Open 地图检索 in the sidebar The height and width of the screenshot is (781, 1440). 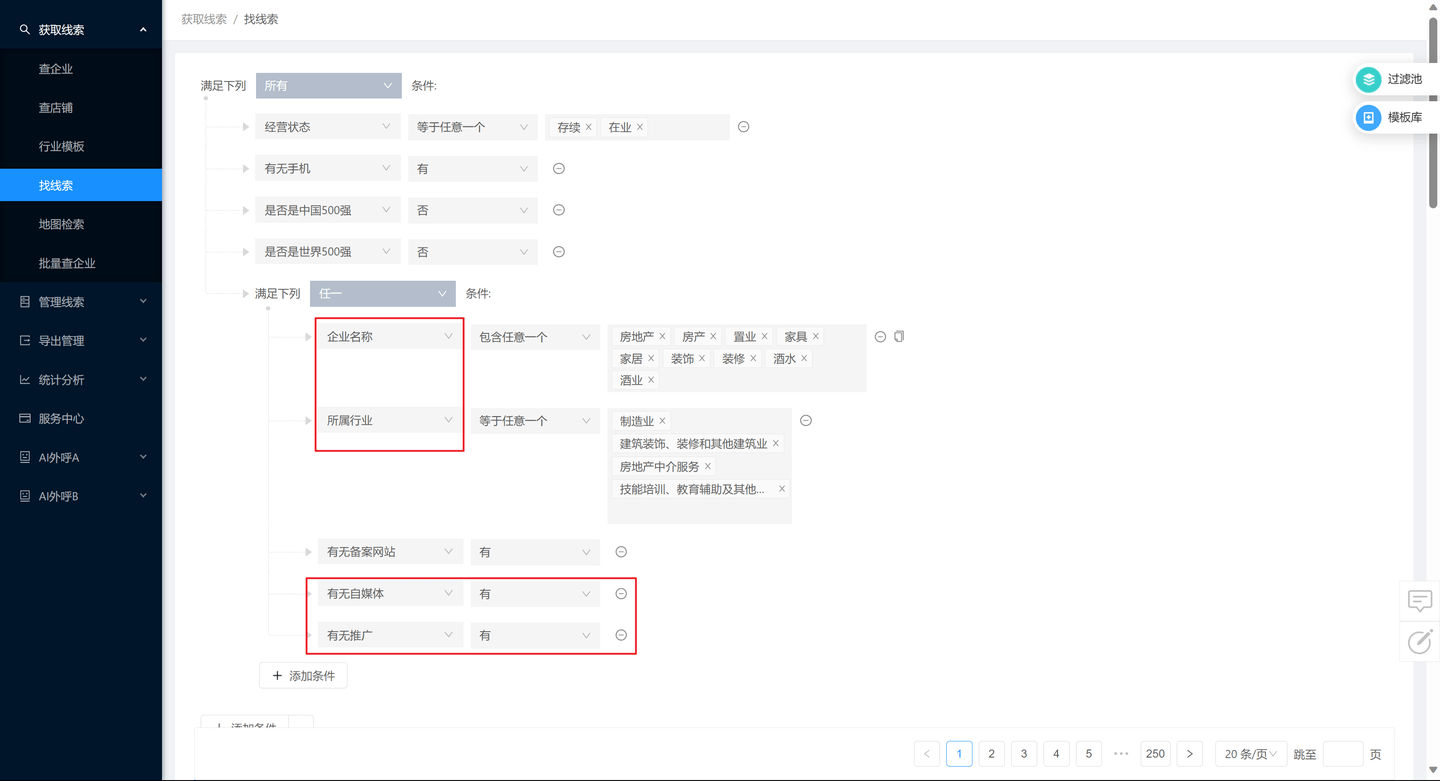tap(81, 224)
